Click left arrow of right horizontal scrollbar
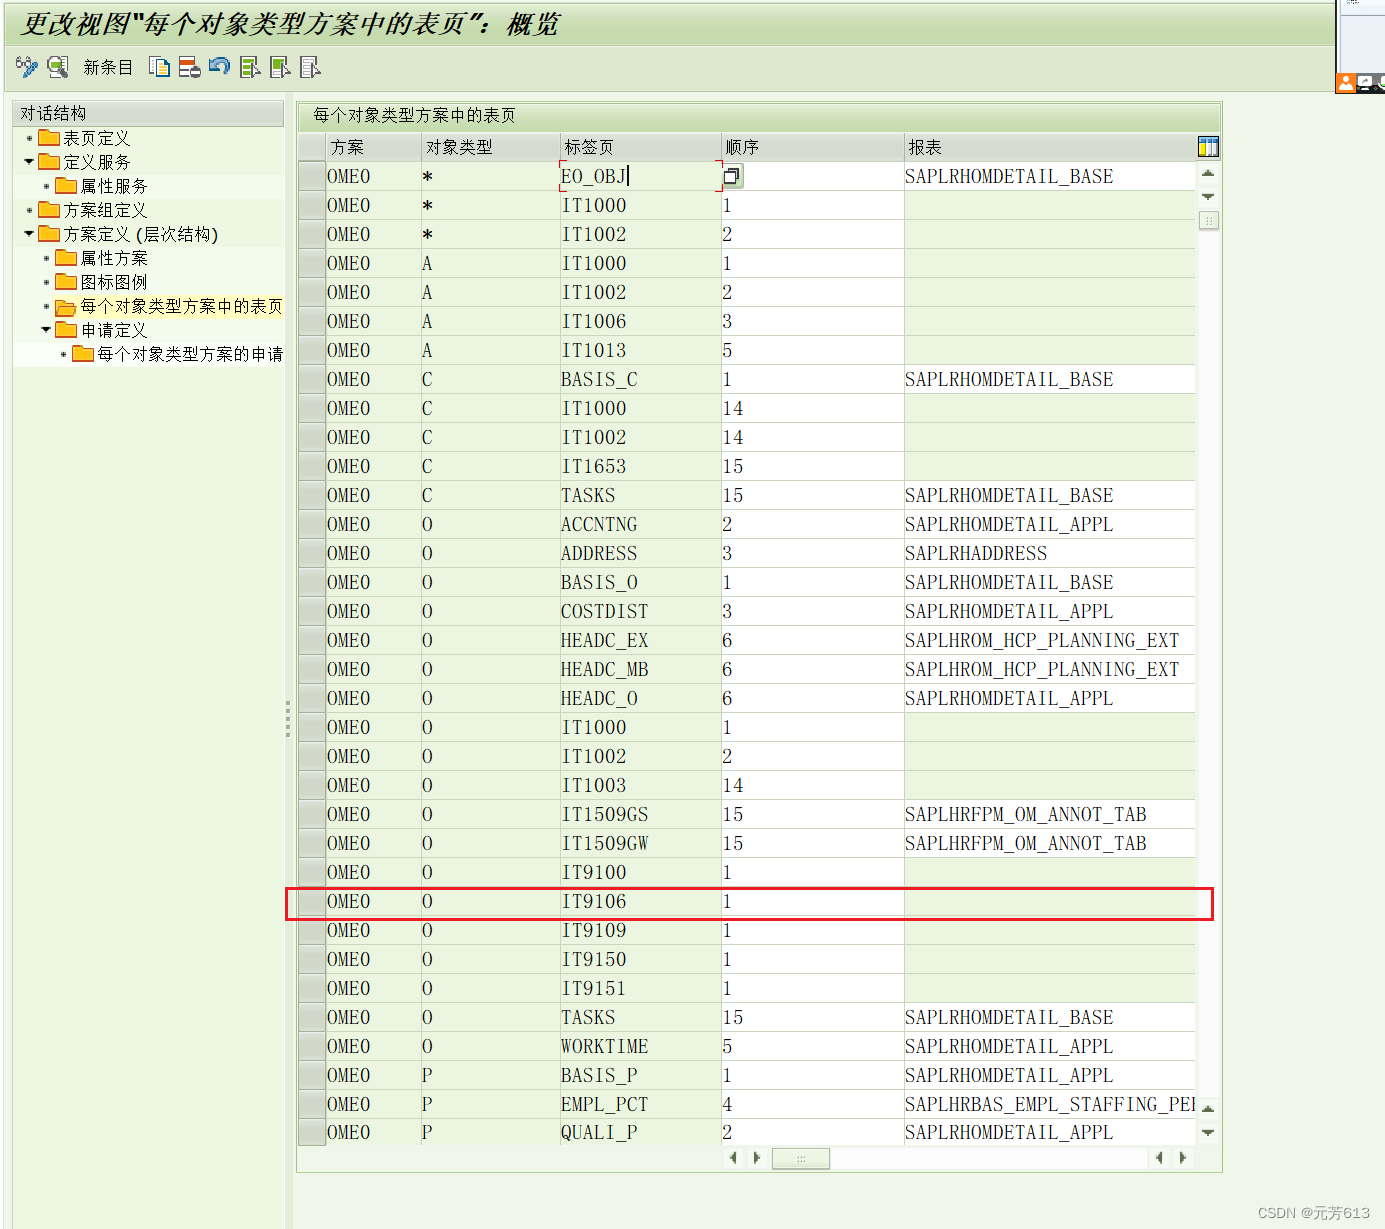1385x1229 pixels. point(1159,1158)
